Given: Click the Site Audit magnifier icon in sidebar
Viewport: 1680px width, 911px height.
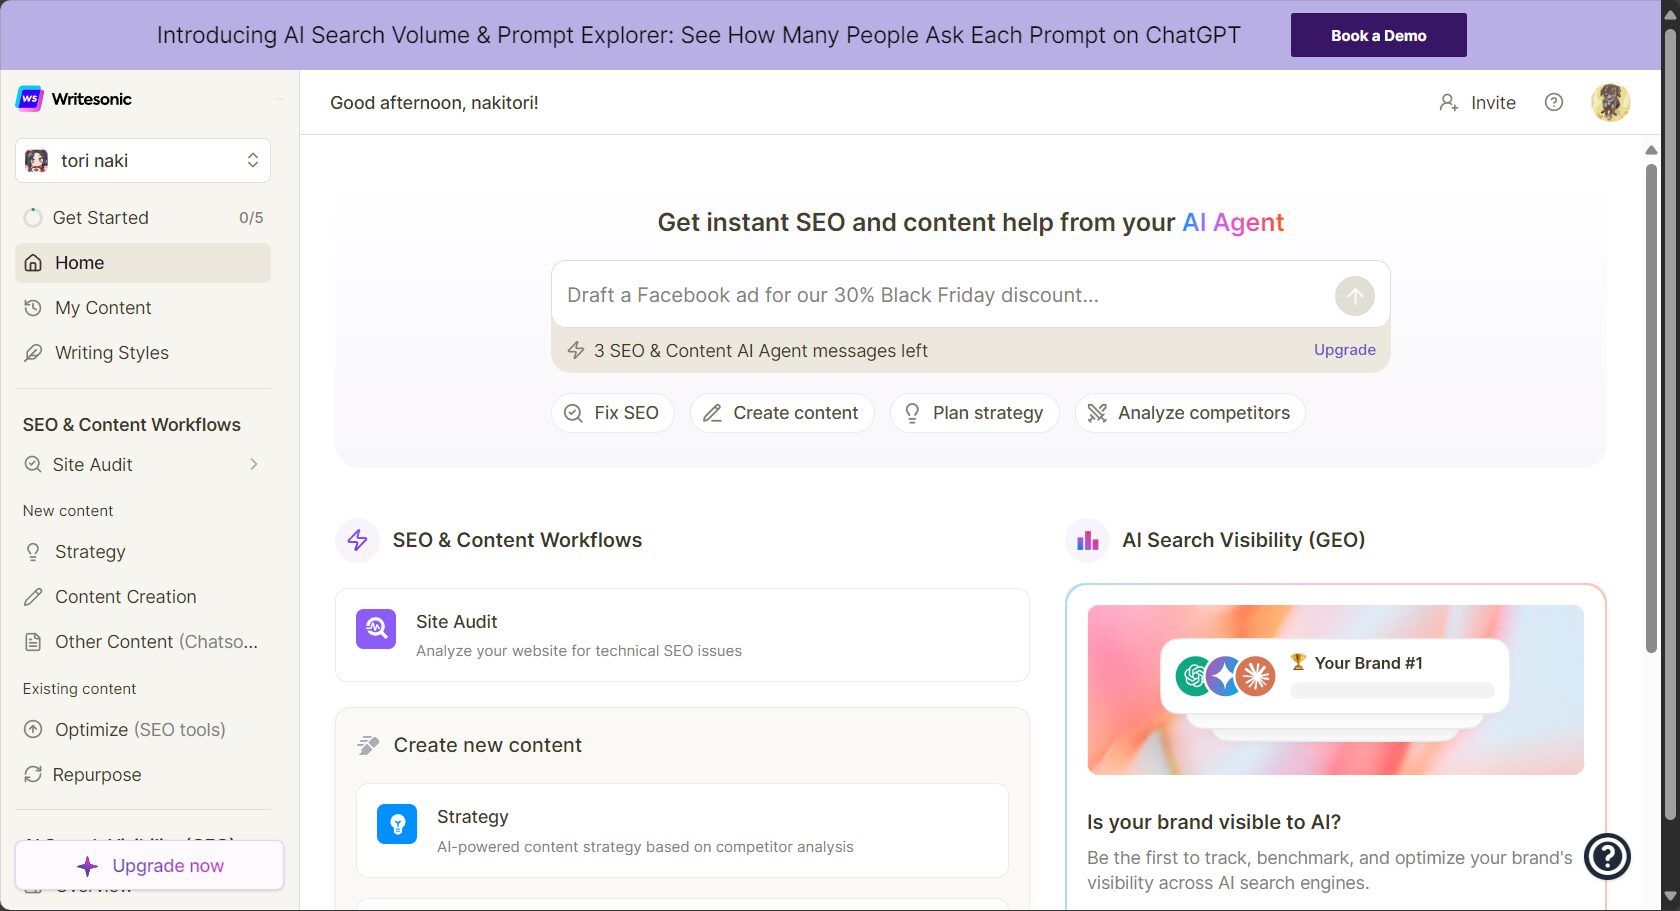Looking at the screenshot, I should (x=33, y=464).
